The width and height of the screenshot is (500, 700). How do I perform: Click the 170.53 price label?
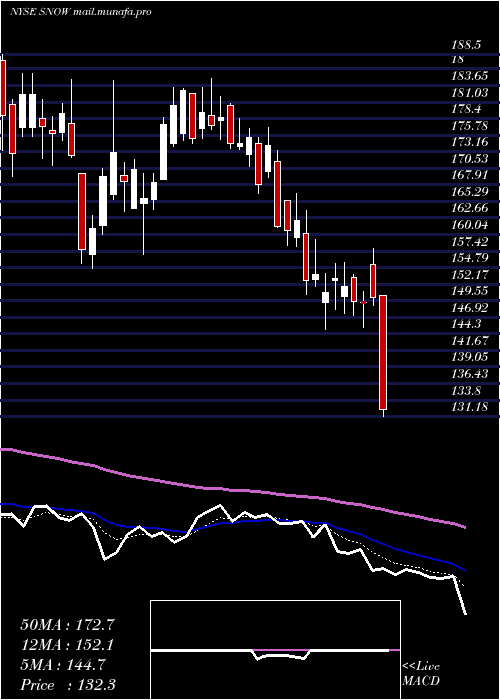click(x=470, y=159)
